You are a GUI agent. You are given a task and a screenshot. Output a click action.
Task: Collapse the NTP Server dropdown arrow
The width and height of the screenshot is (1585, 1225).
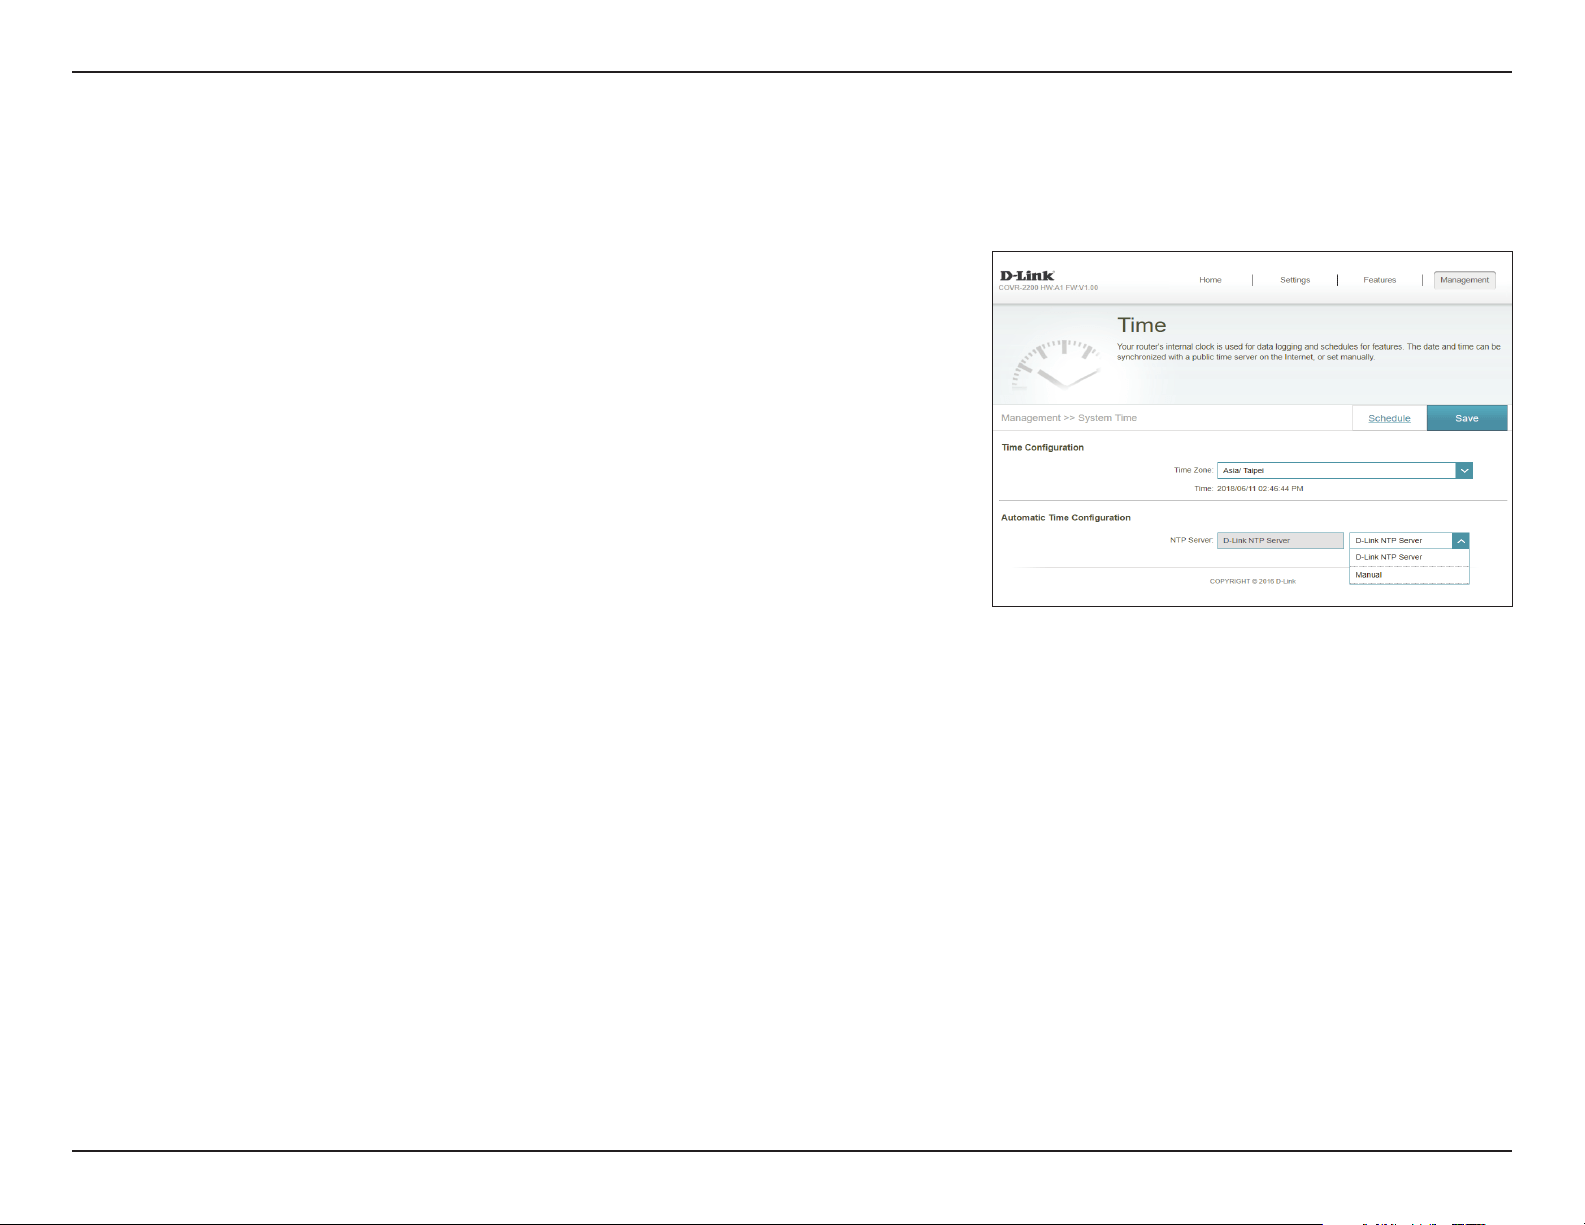coord(1461,540)
